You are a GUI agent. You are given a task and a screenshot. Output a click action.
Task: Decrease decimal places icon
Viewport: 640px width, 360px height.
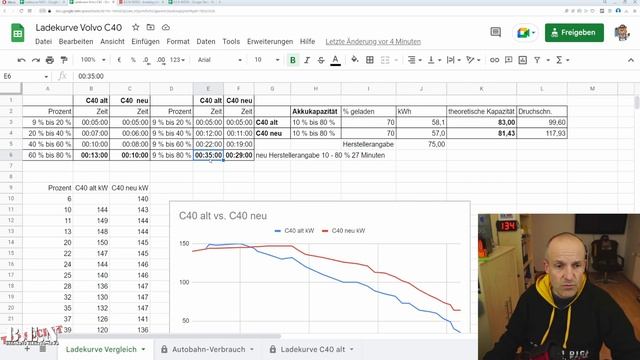[x=146, y=60]
